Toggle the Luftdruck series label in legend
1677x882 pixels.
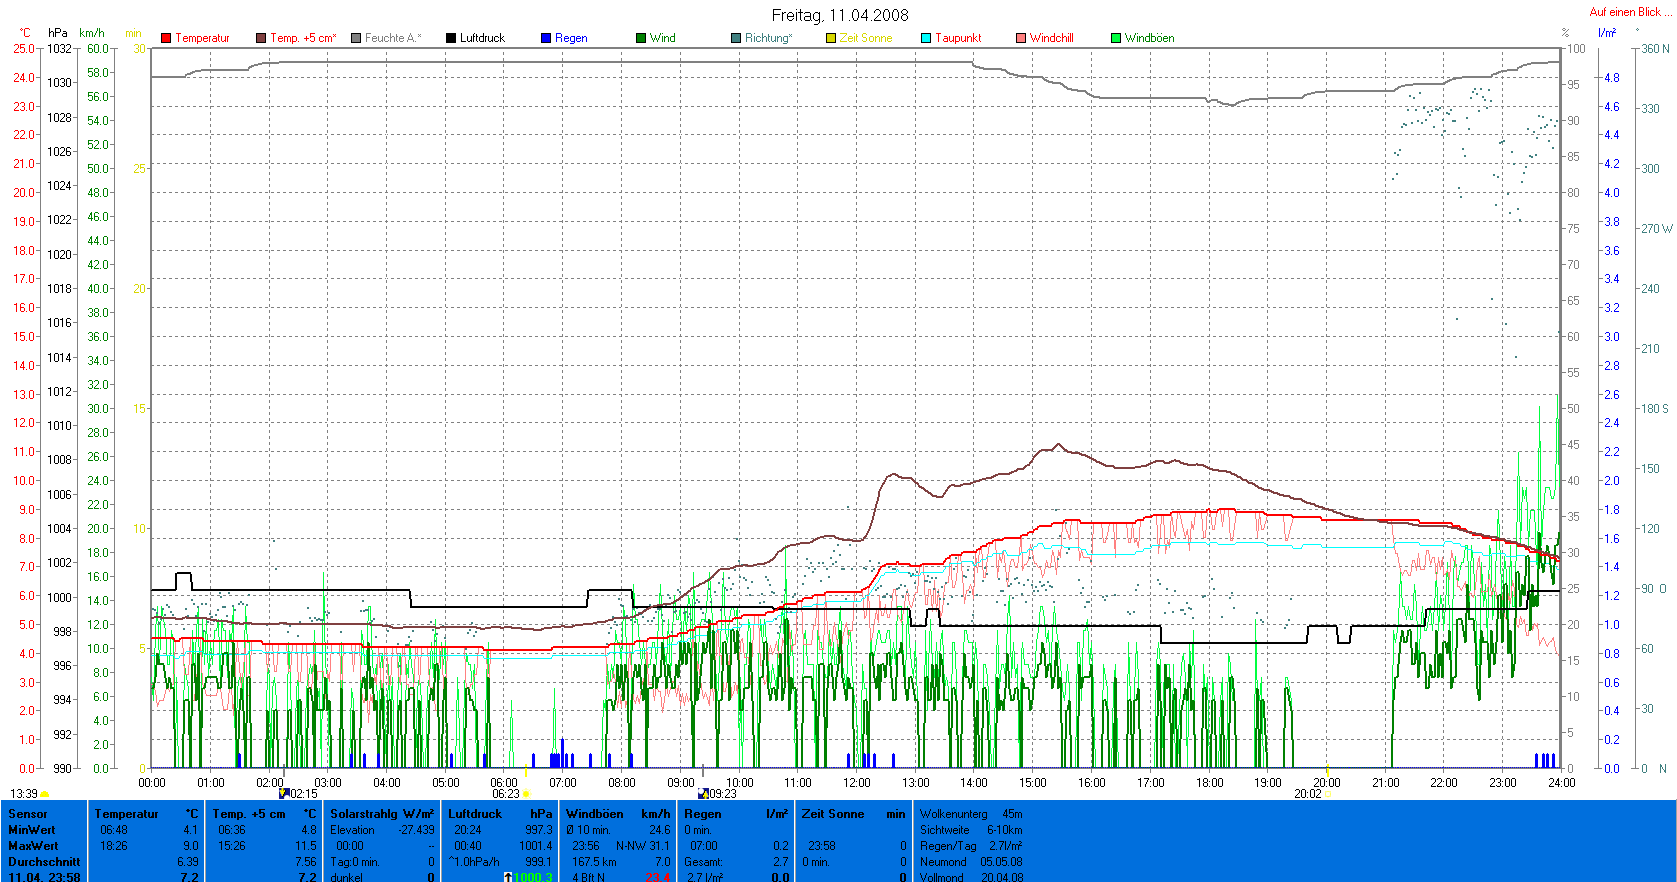tap(482, 38)
